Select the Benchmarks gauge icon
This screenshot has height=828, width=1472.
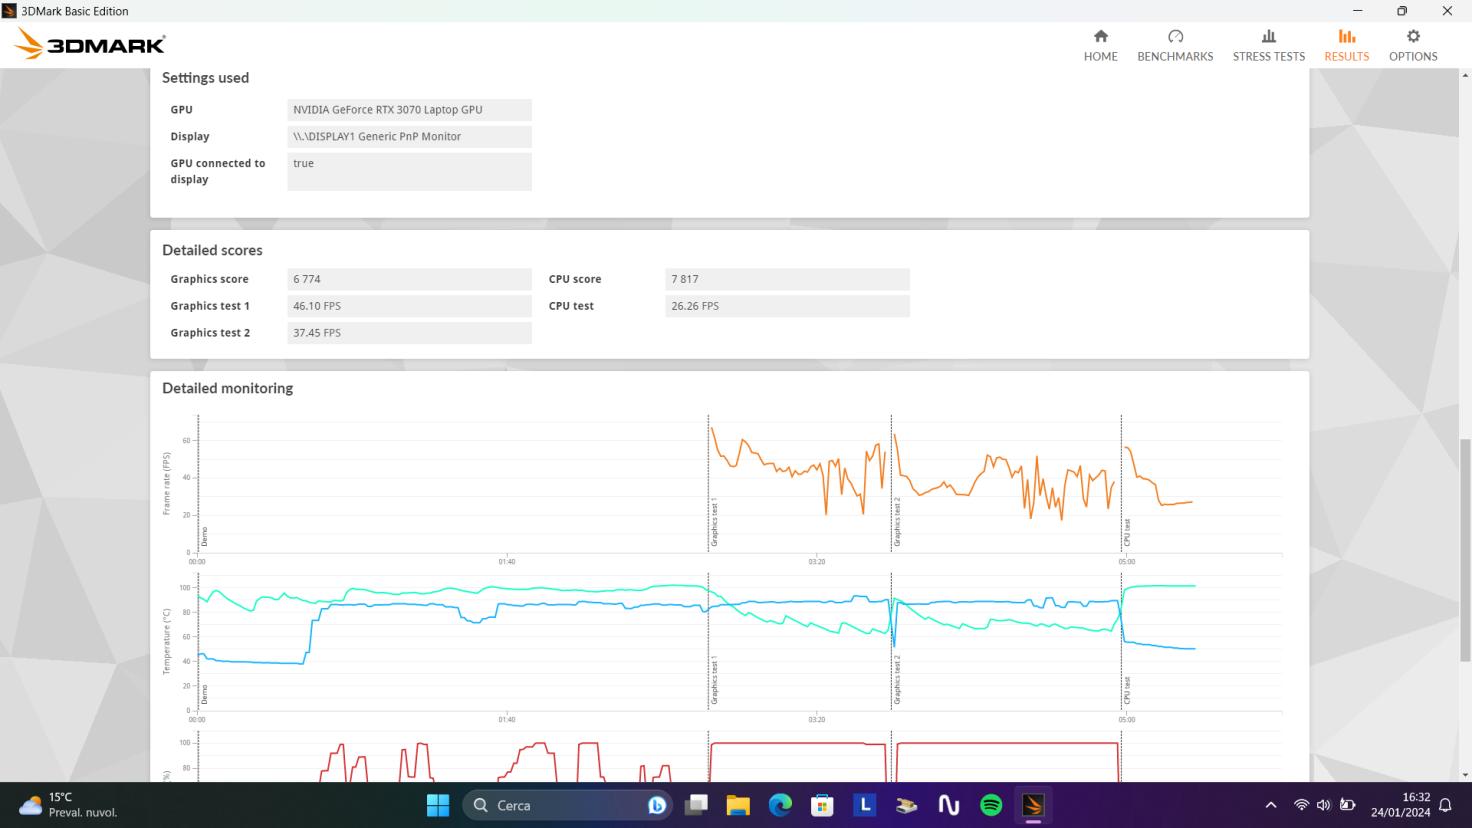pyautogui.click(x=1174, y=45)
